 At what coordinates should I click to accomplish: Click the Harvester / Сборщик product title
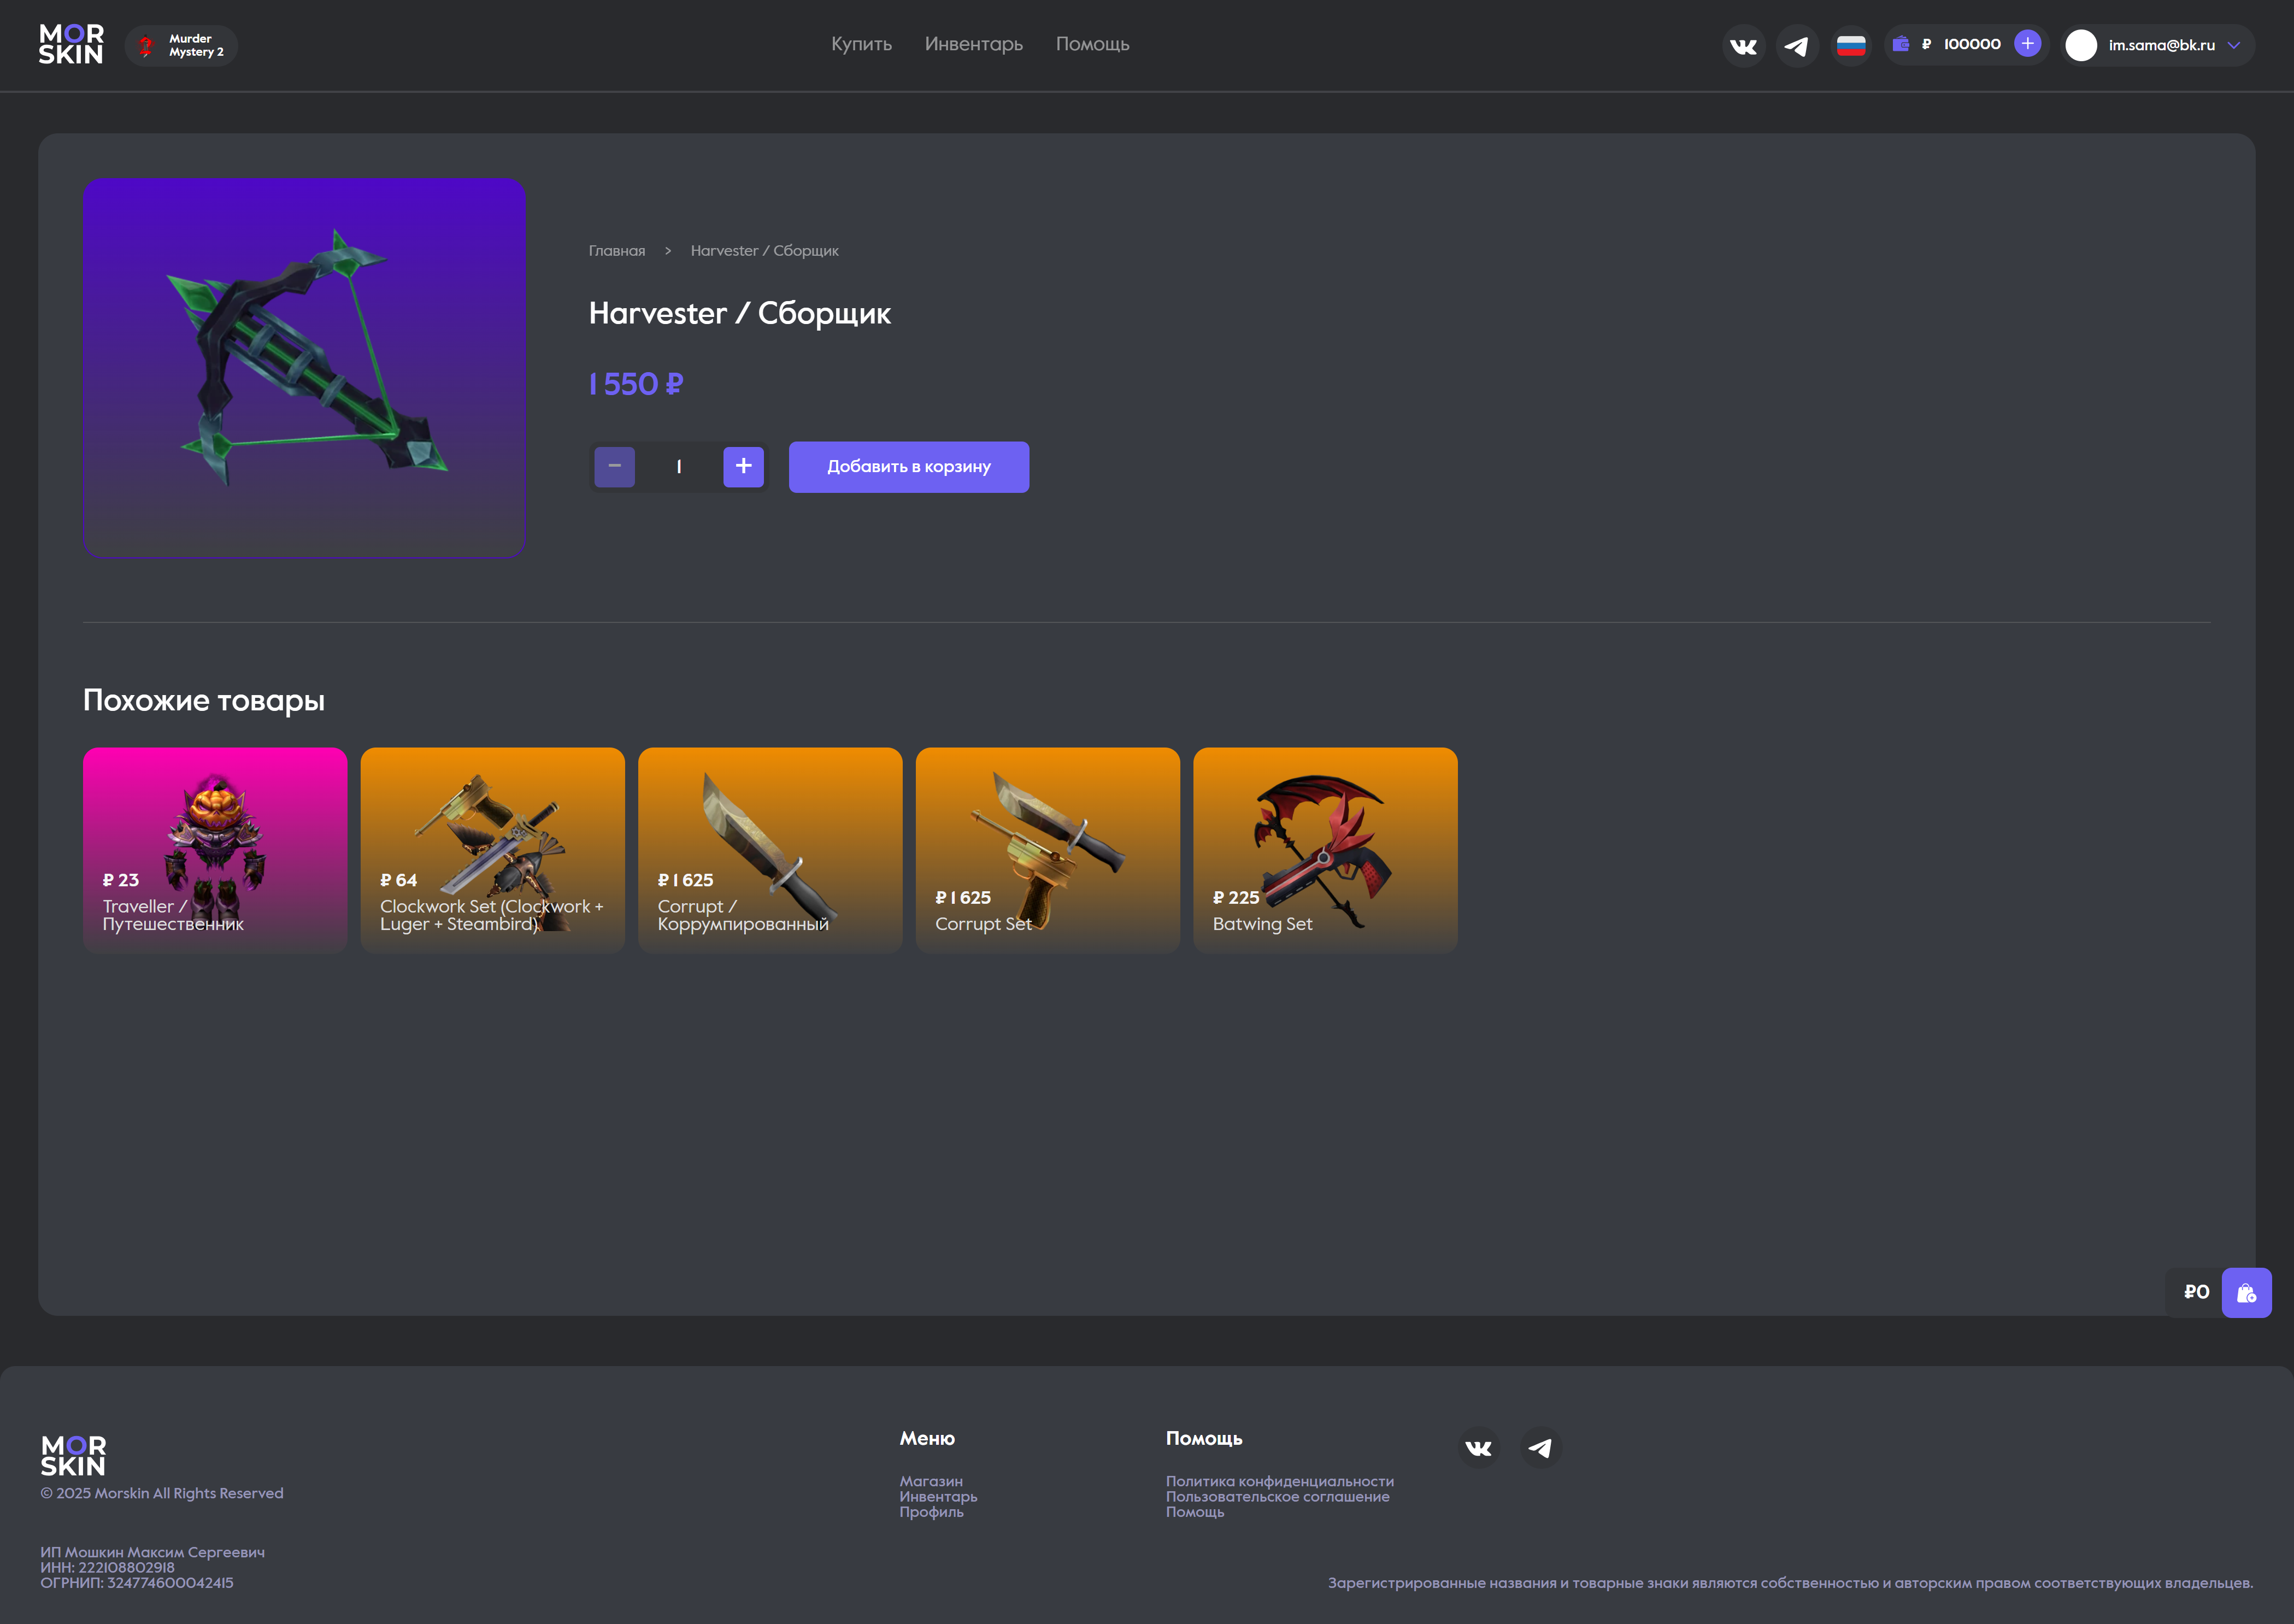(739, 314)
